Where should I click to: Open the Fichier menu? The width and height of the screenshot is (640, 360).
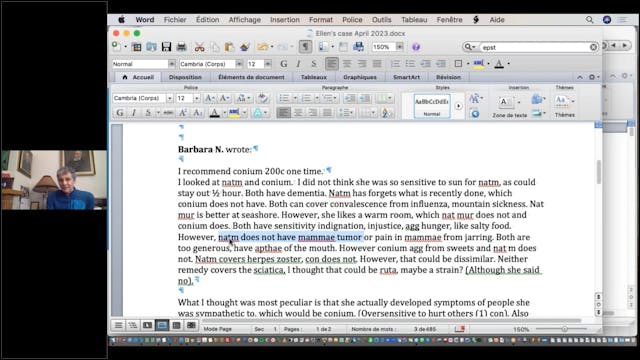175,20
